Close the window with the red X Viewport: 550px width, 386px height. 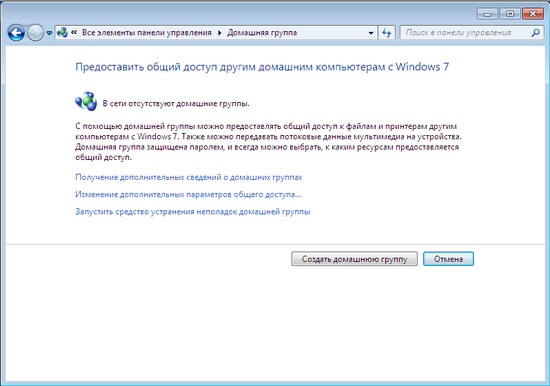533,14
